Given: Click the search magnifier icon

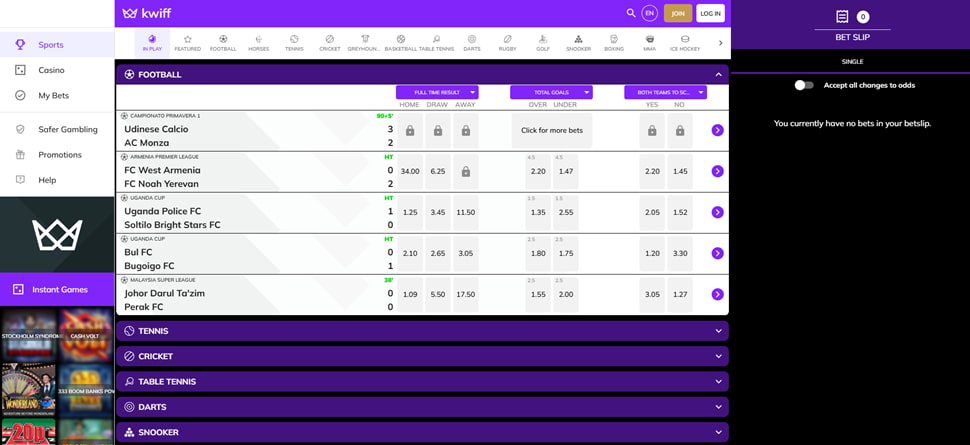Looking at the screenshot, I should 630,13.
